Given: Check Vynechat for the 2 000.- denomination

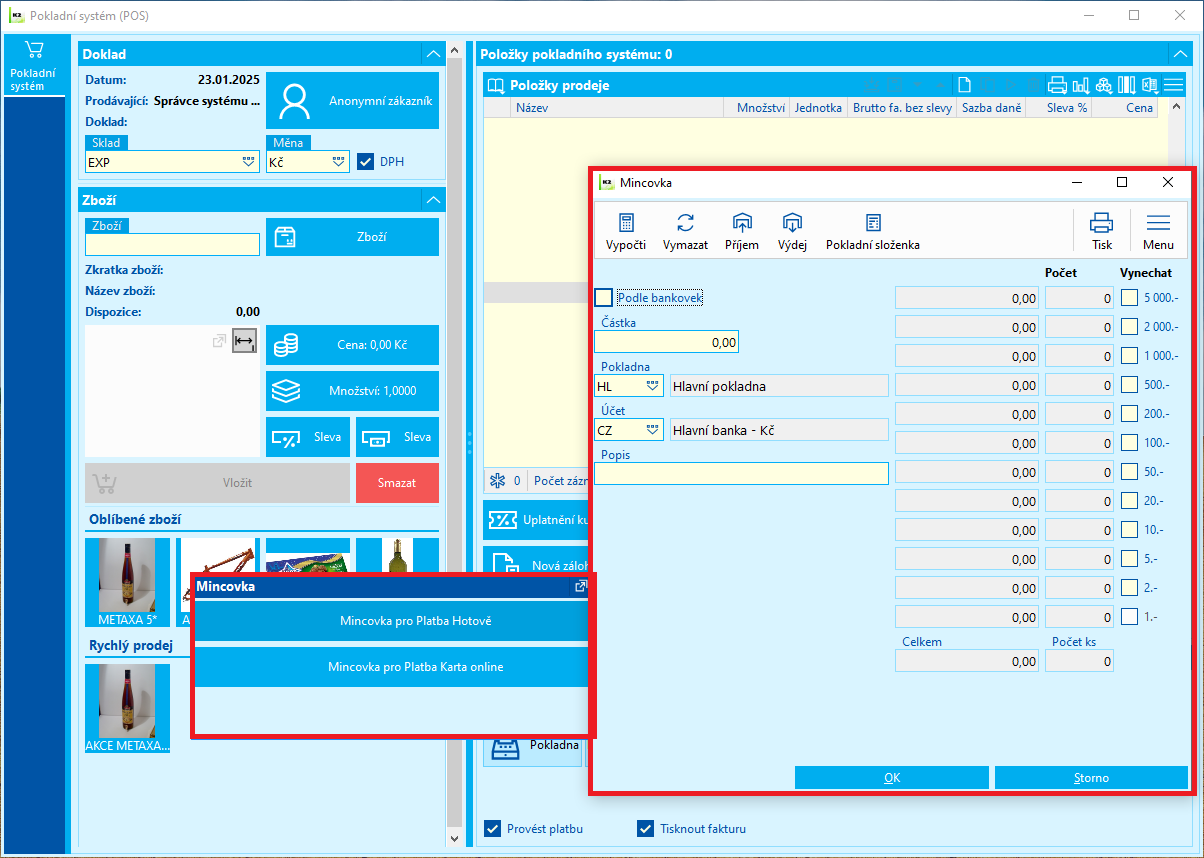Looking at the screenshot, I should tap(1129, 326).
